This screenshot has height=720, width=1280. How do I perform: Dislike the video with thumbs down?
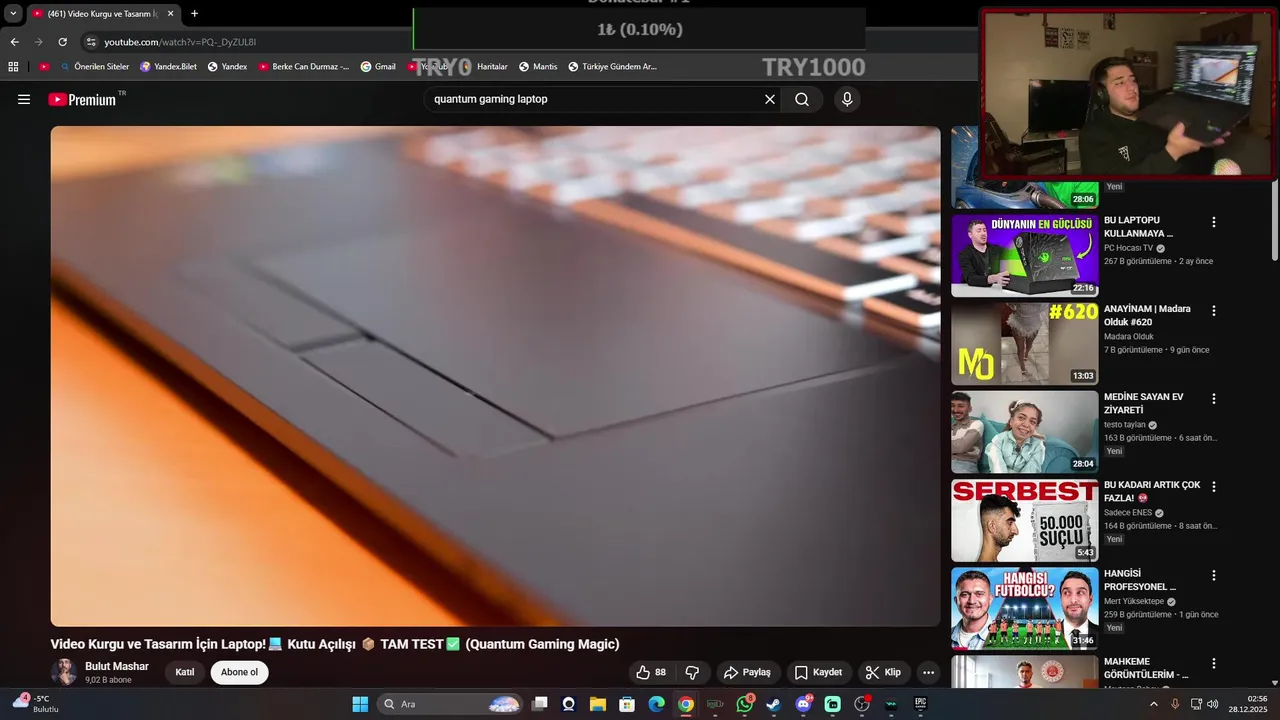pos(692,672)
